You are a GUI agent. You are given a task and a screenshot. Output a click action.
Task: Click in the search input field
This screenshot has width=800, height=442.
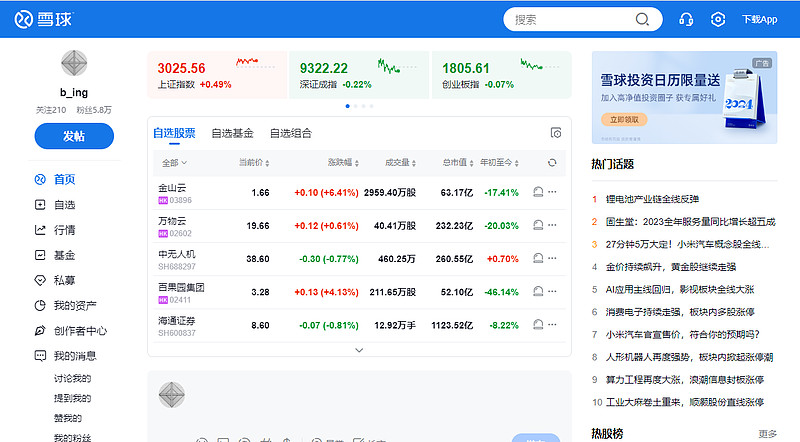click(x=571, y=19)
